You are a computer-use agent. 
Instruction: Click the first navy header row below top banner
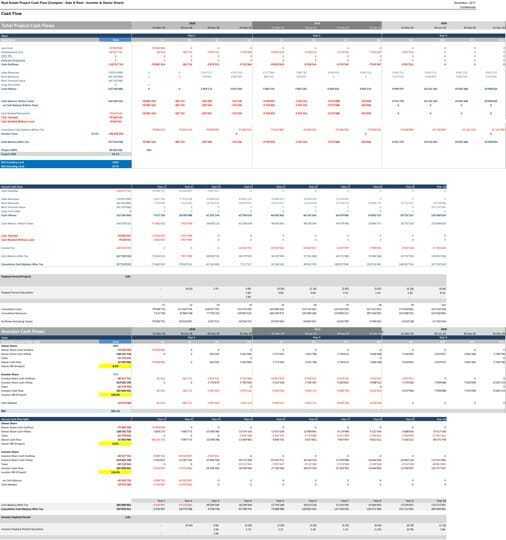click(x=253, y=35)
